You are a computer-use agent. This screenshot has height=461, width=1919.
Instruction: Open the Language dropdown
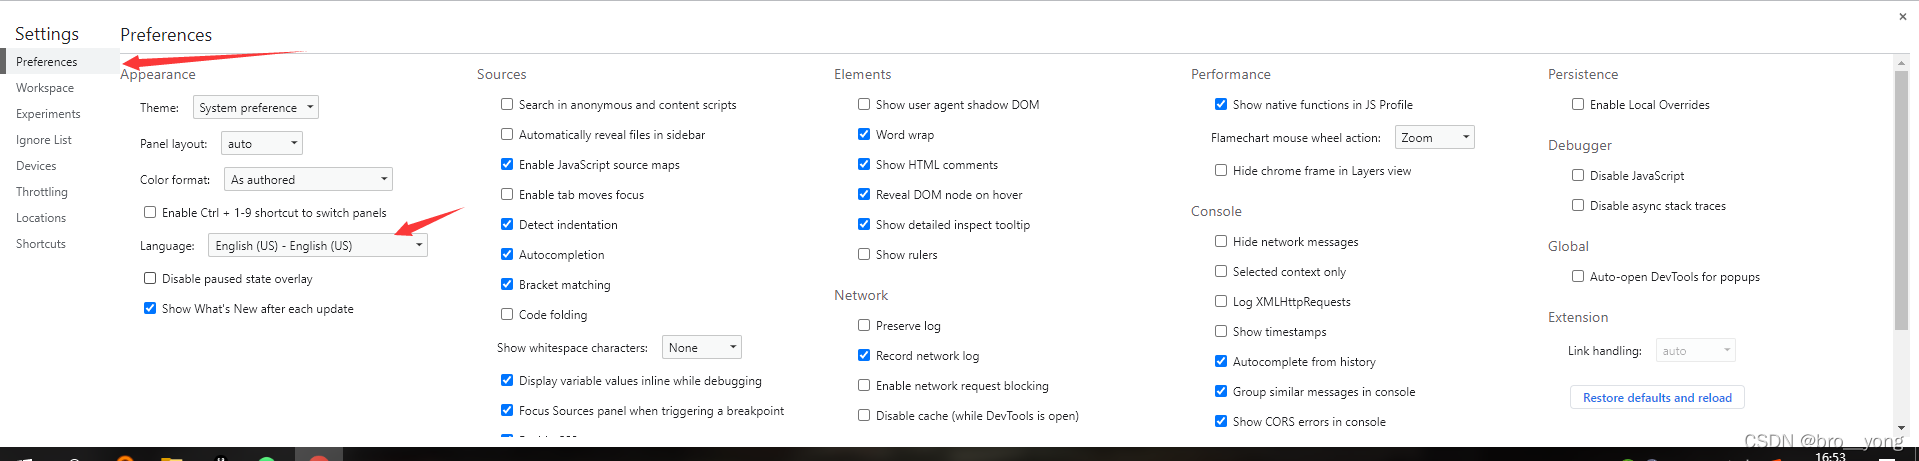pyautogui.click(x=317, y=246)
